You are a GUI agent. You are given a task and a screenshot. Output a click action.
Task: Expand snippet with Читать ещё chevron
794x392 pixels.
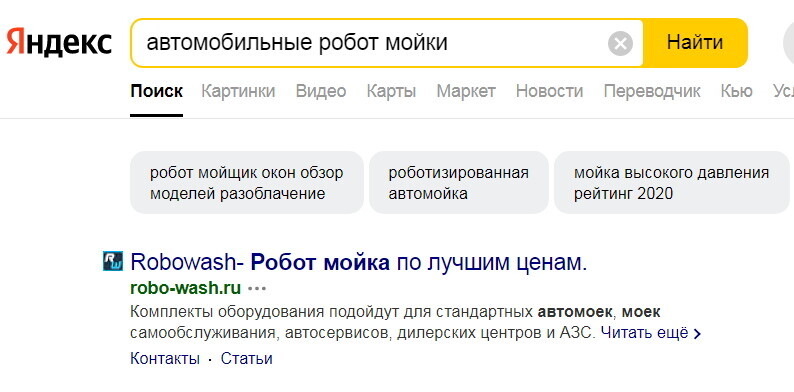click(651, 333)
